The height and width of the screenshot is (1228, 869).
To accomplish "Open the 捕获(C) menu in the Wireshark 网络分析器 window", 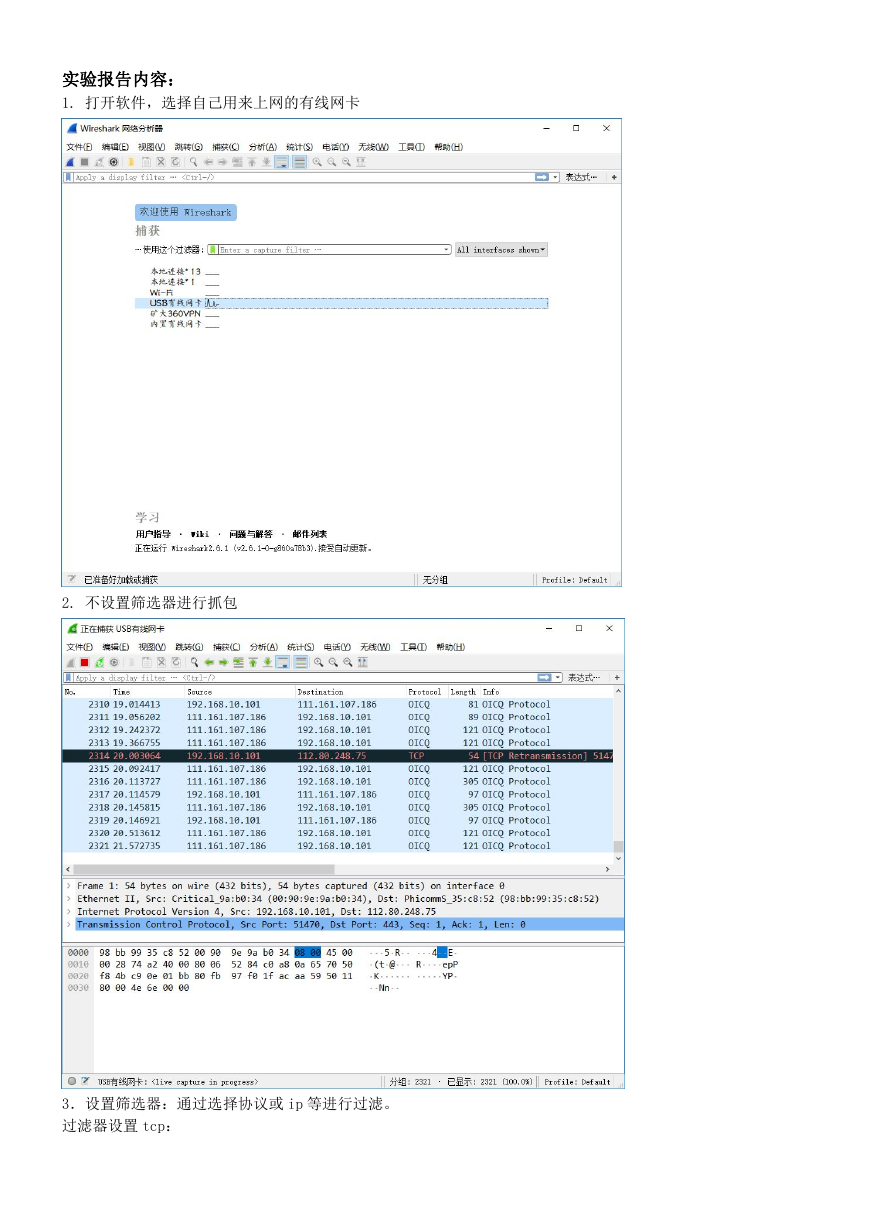I will coord(225,147).
